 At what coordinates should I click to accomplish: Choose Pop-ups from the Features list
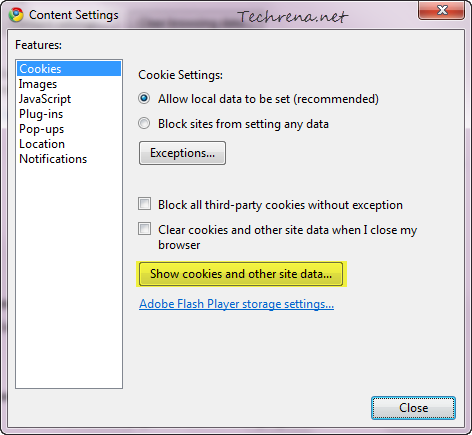click(x=41, y=129)
